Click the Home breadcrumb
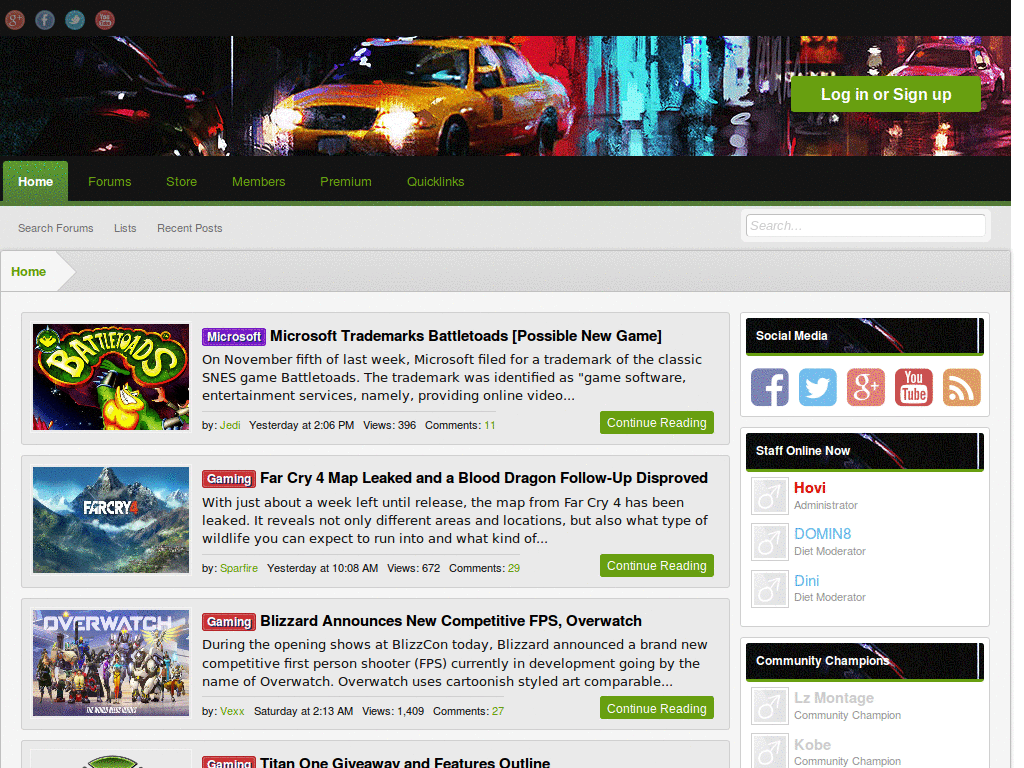 click(29, 272)
